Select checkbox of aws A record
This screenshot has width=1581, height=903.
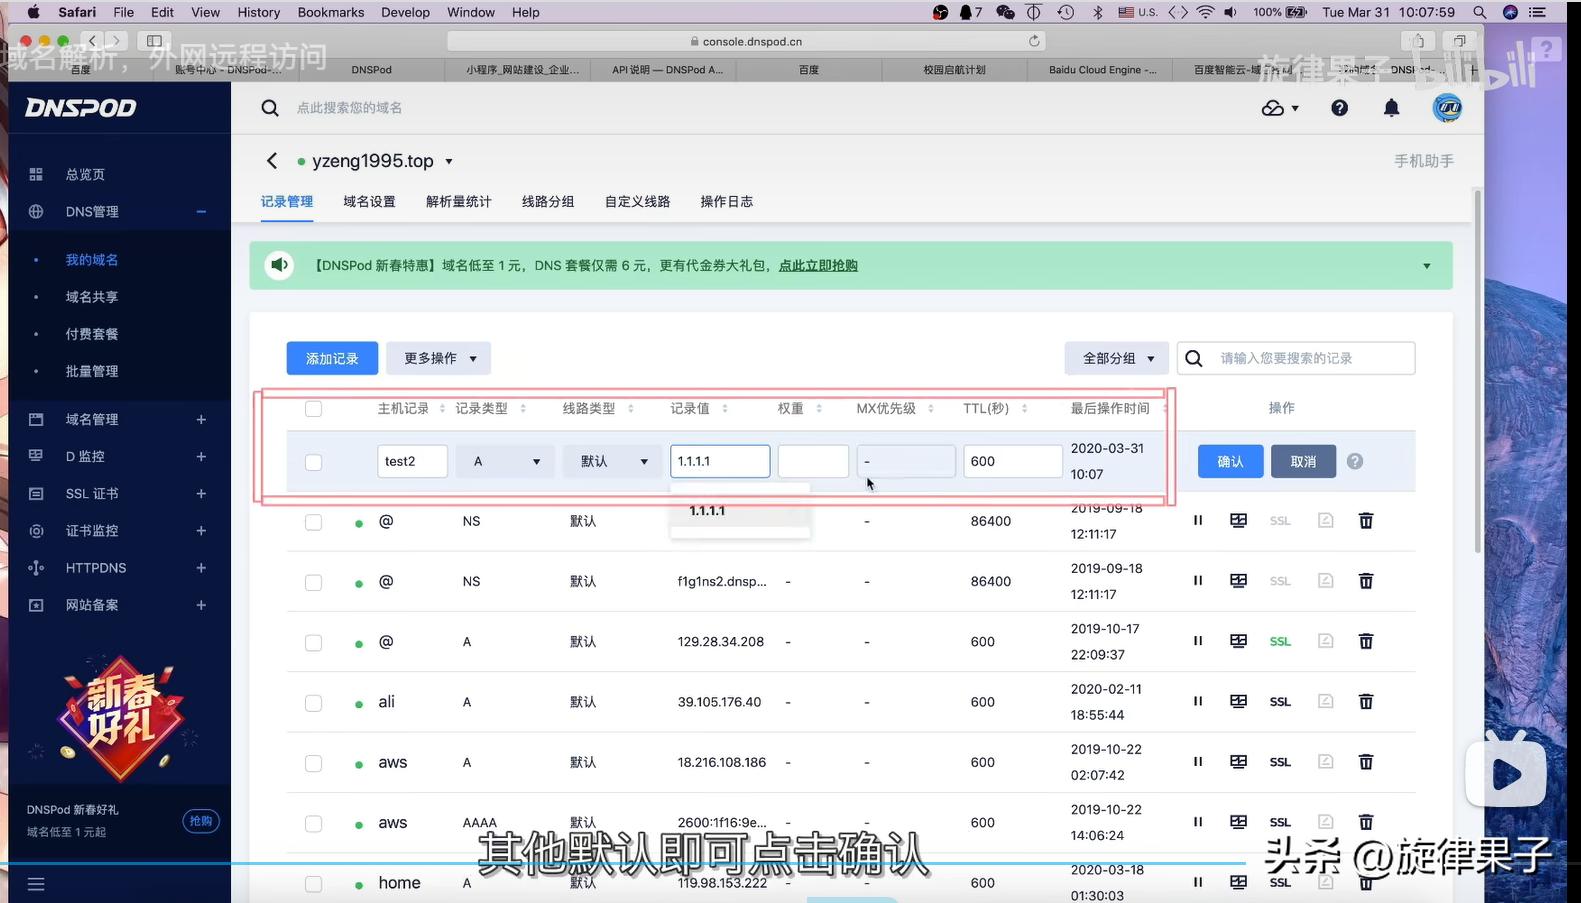click(313, 763)
